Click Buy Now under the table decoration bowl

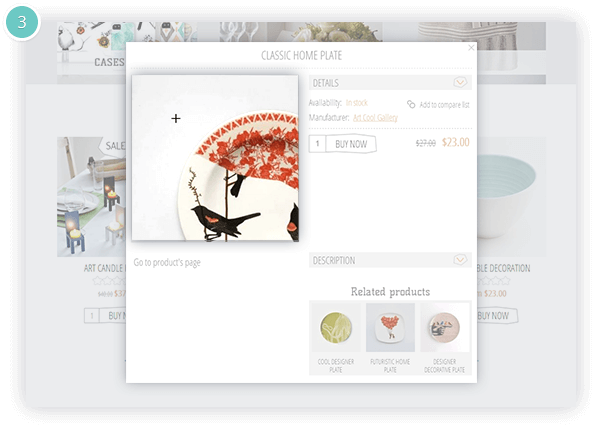[497, 316]
